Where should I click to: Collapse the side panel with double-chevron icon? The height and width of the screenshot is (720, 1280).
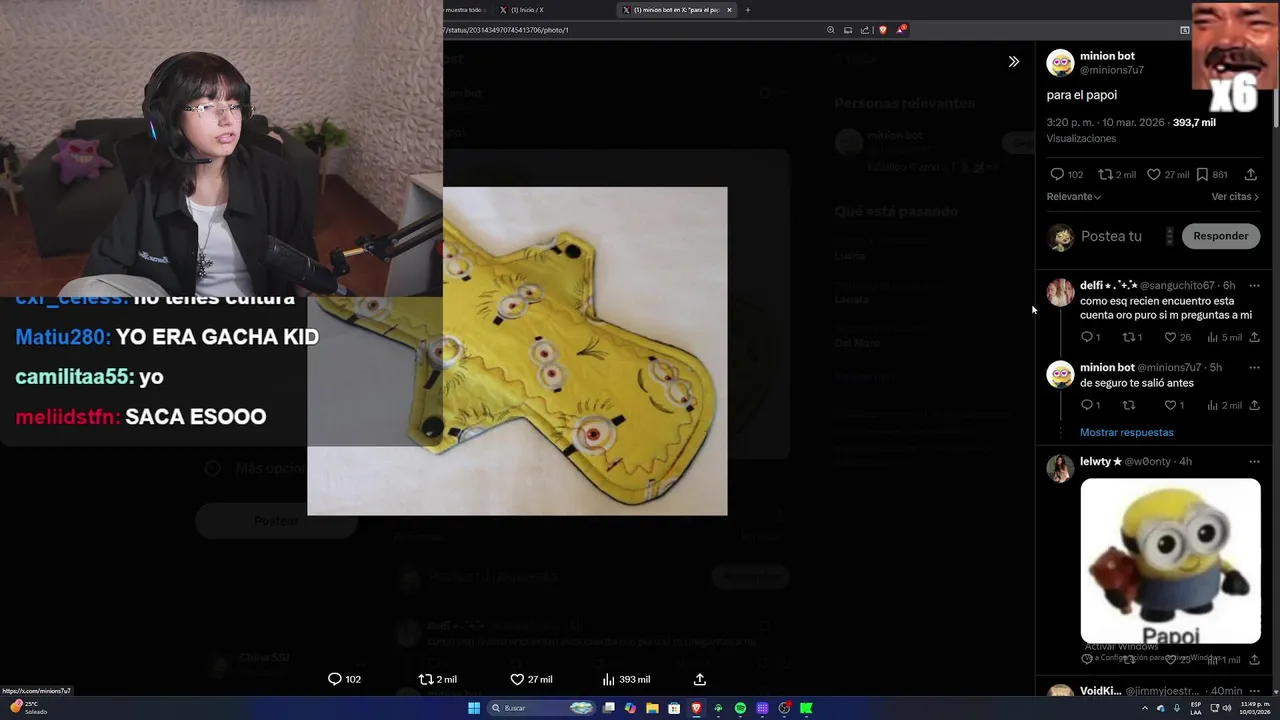[x=1013, y=62]
